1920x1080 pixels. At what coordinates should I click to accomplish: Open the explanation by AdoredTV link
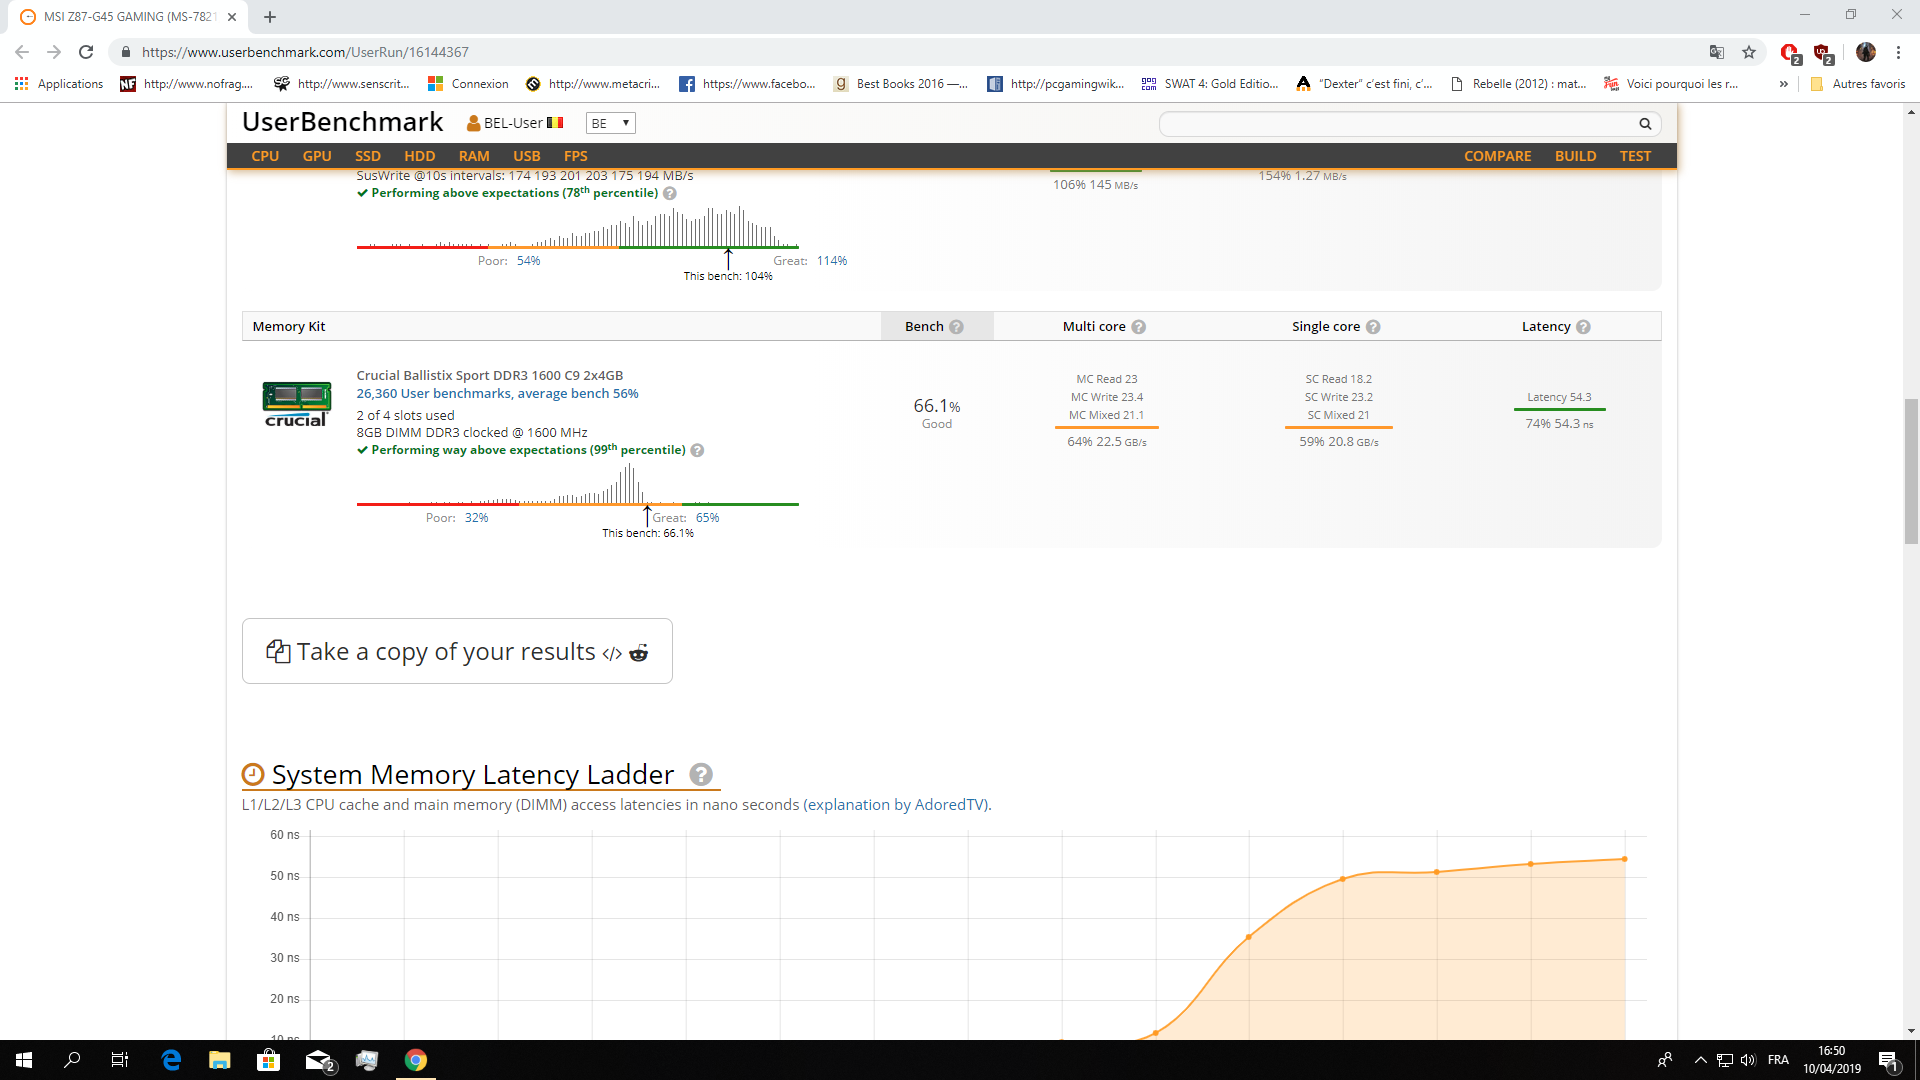tap(897, 805)
